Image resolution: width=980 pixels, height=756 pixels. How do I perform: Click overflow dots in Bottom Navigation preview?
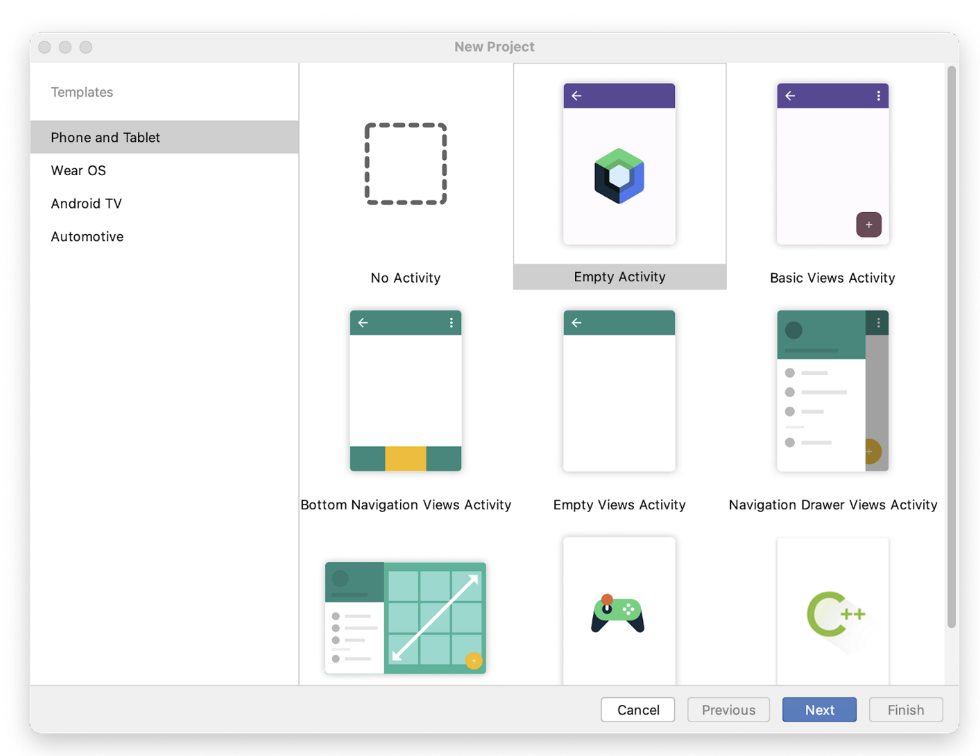(x=451, y=323)
